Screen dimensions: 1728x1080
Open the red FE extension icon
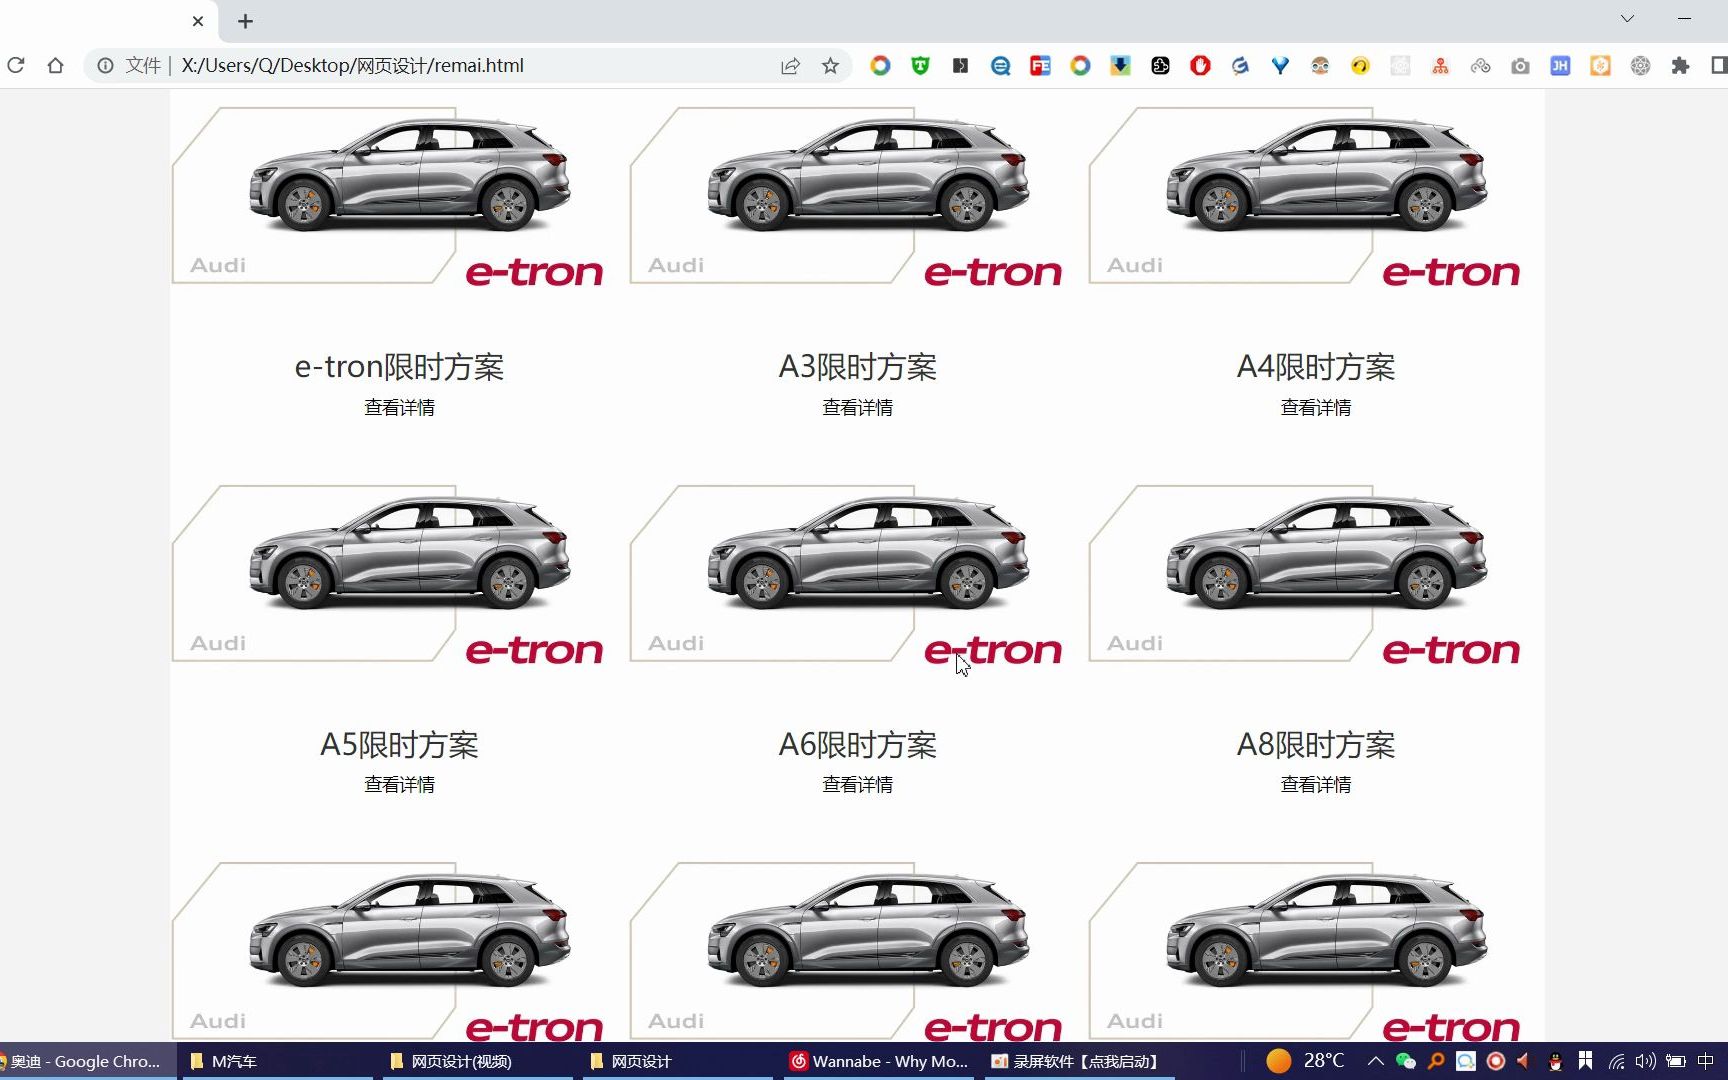pyautogui.click(x=1040, y=66)
